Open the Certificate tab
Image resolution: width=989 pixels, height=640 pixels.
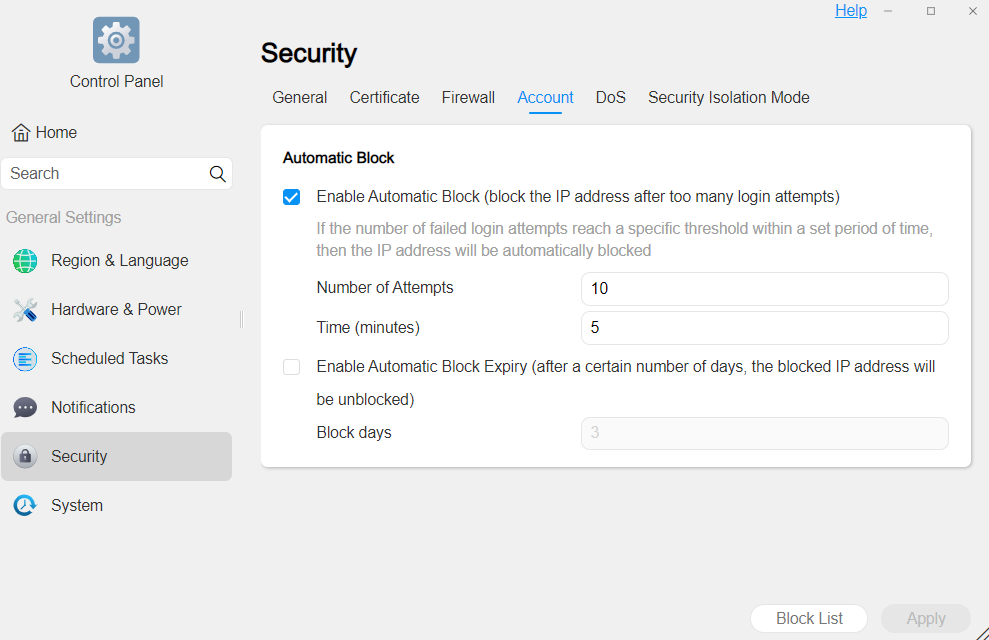click(384, 98)
